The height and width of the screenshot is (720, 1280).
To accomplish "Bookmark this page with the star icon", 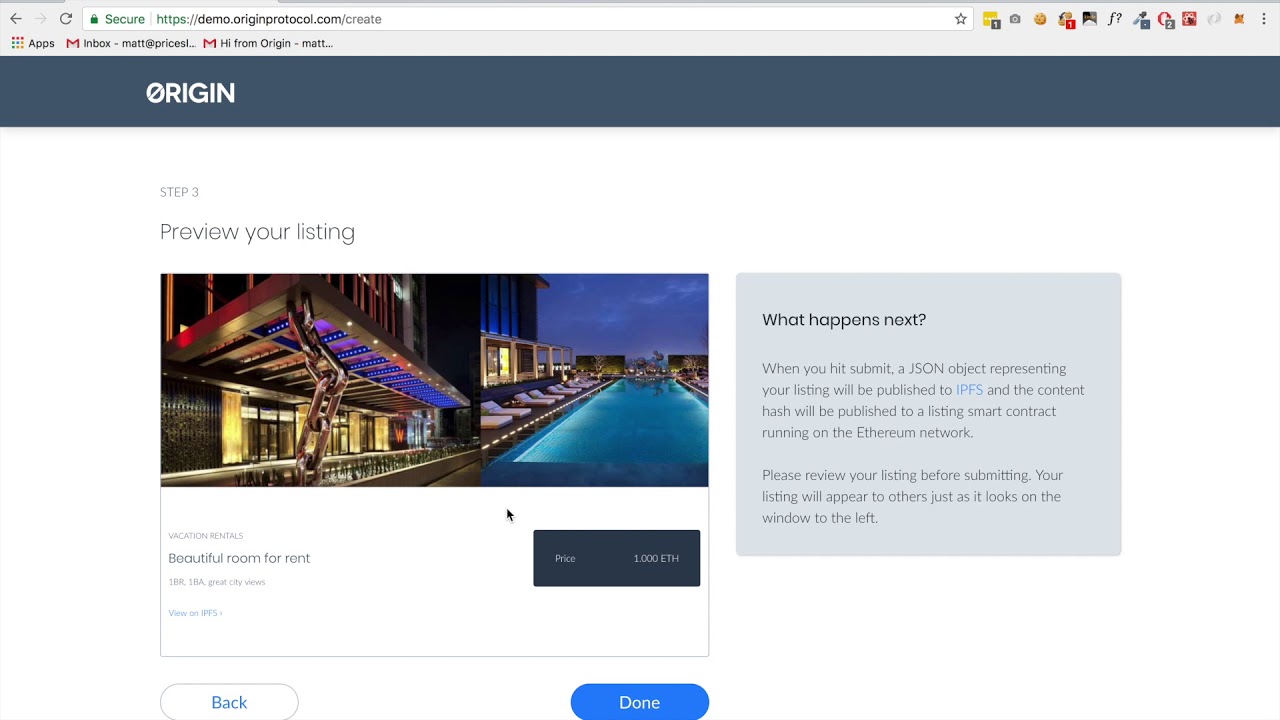I will pyautogui.click(x=961, y=19).
